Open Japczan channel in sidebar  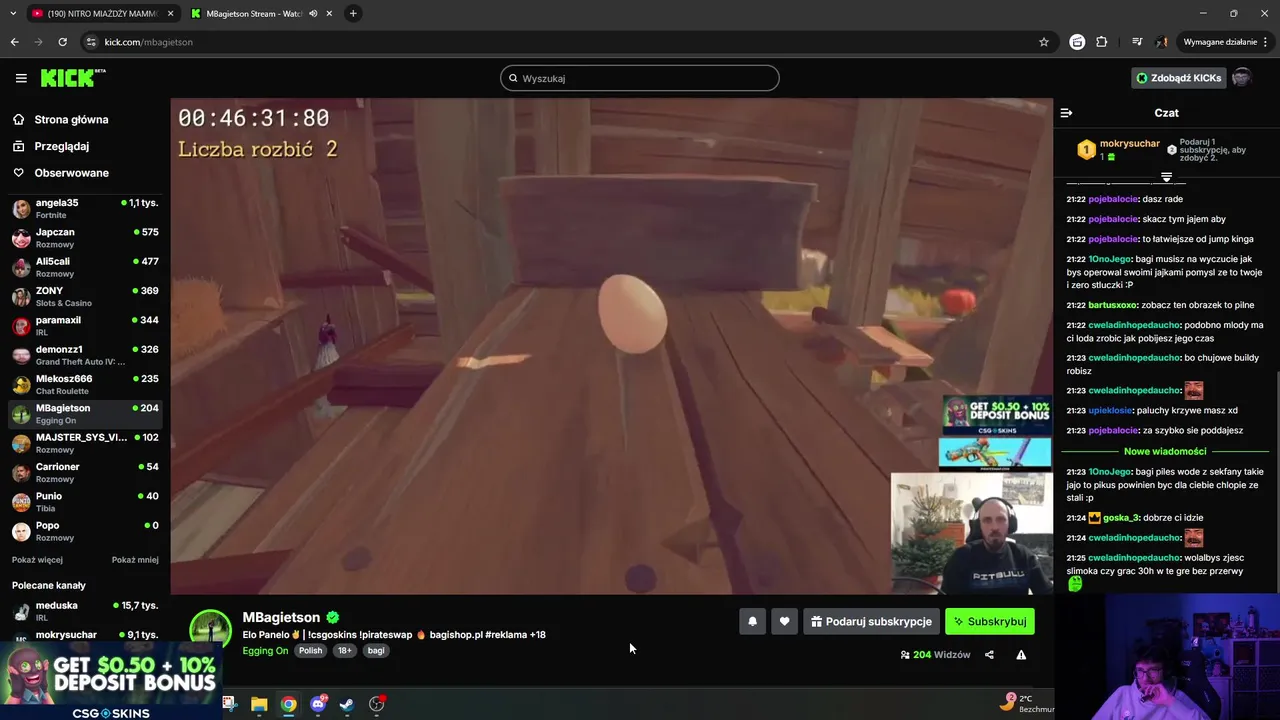(85, 238)
